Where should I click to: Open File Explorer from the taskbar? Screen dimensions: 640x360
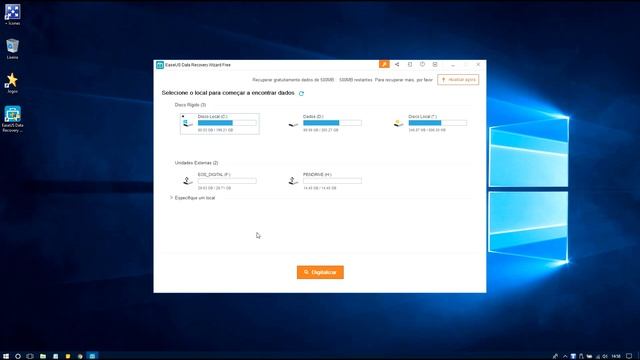(42, 356)
